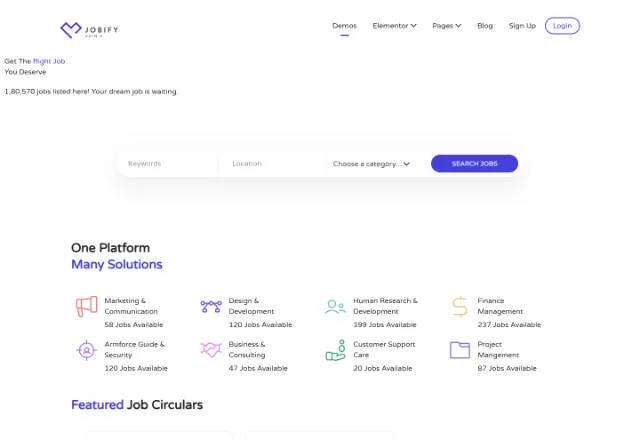Select the Business & Consulting handshake icon
Viewport: 640px width, 440px height.
coord(211,350)
